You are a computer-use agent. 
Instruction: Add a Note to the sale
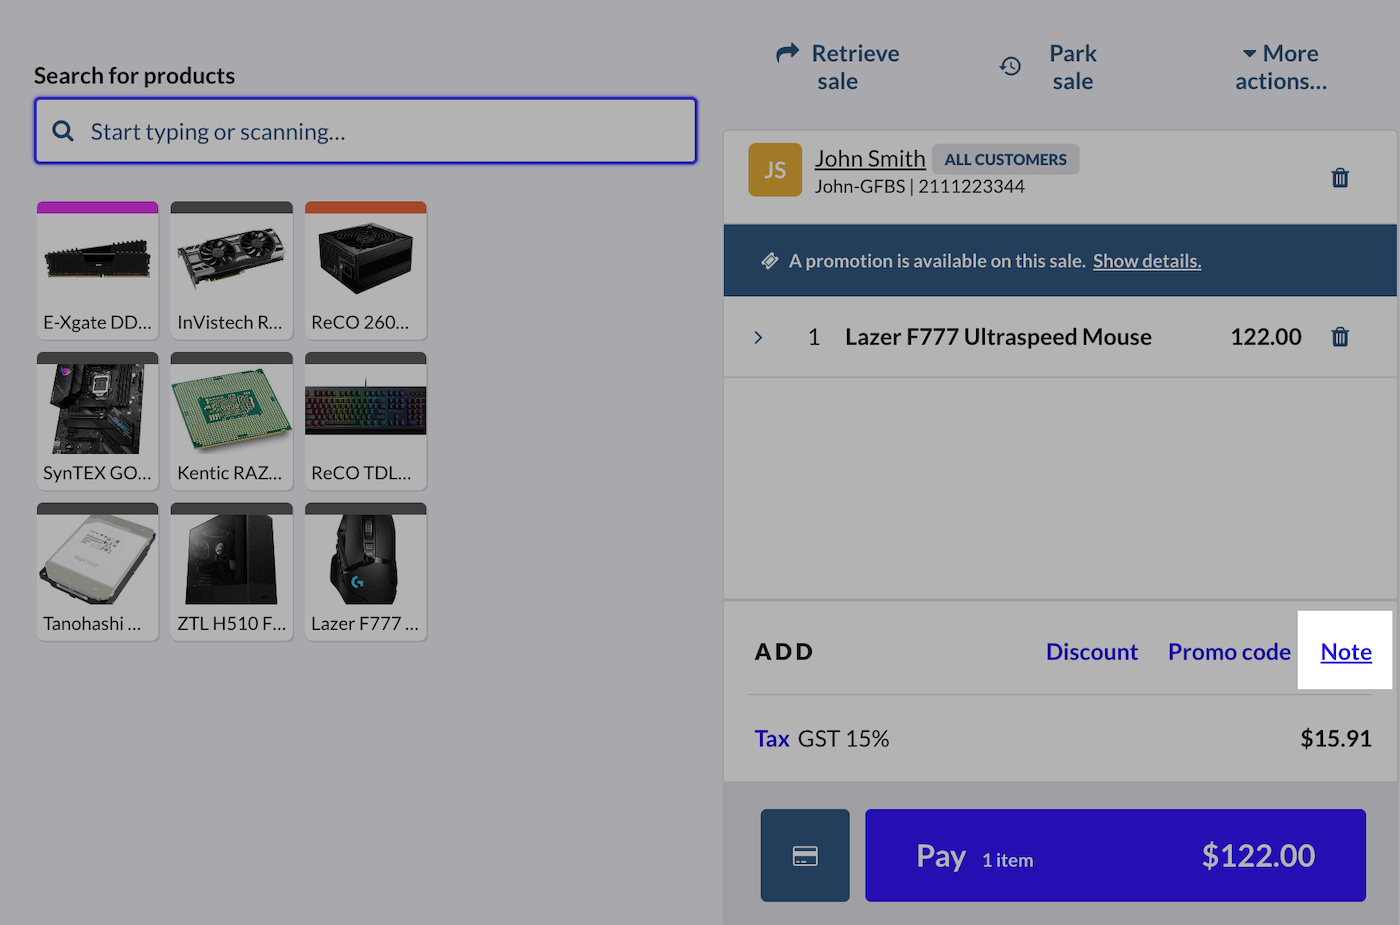[x=1345, y=652]
